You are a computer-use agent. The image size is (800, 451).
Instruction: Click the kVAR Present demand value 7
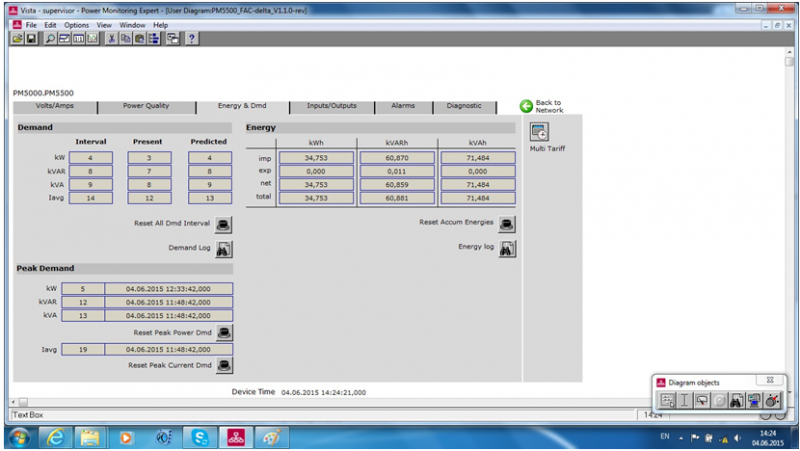(x=149, y=171)
